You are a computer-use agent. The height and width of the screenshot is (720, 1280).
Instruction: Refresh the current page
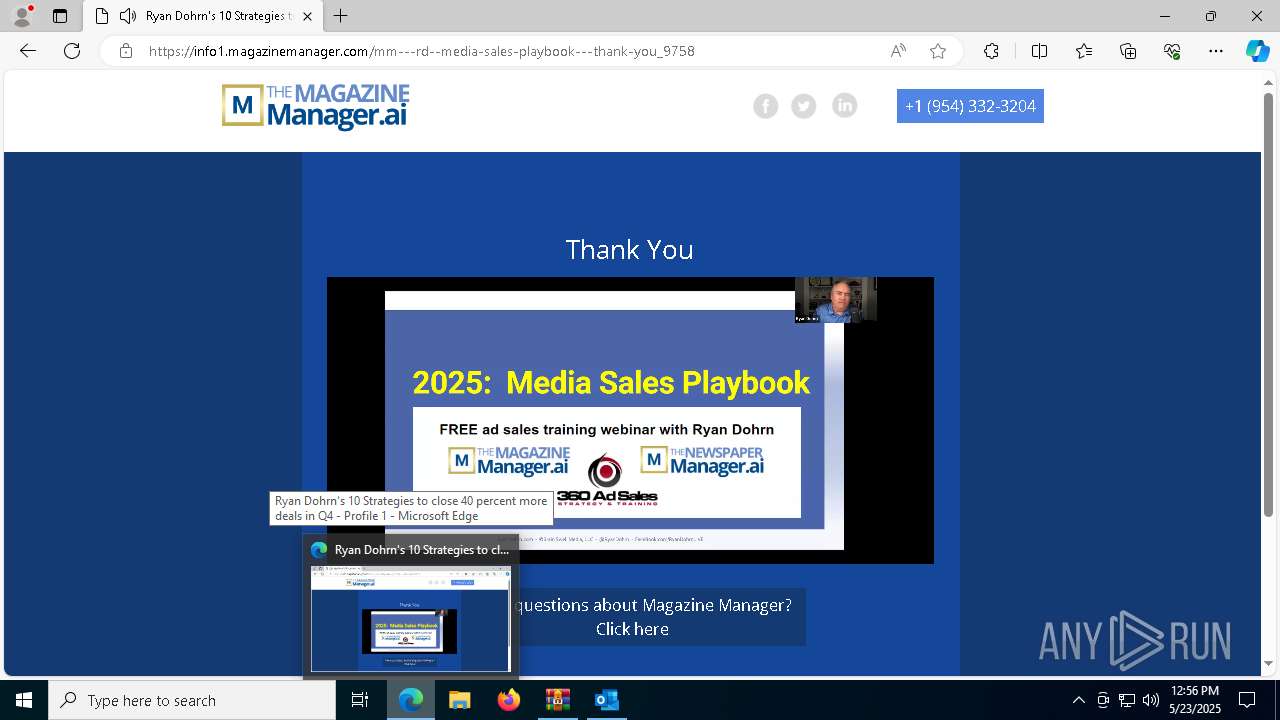tap(72, 51)
